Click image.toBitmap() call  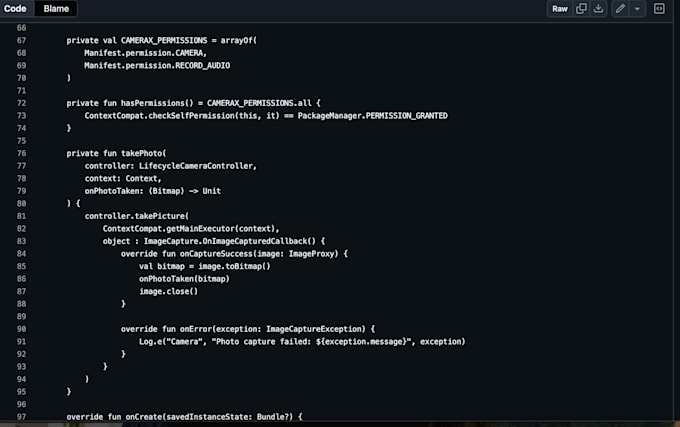tap(234, 266)
